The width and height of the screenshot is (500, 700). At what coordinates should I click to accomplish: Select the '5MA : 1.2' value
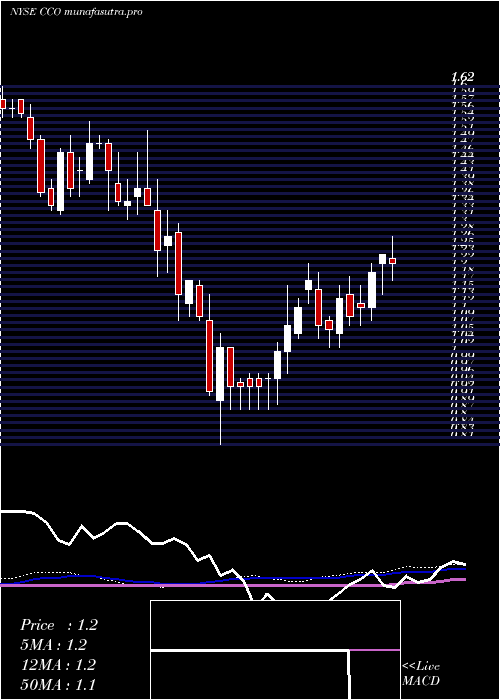pos(54,645)
